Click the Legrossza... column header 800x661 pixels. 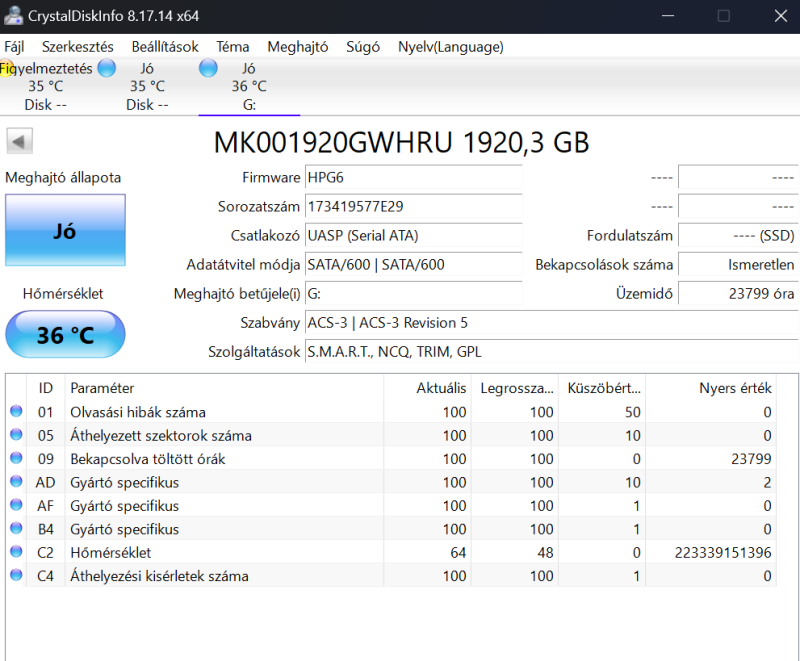click(514, 388)
